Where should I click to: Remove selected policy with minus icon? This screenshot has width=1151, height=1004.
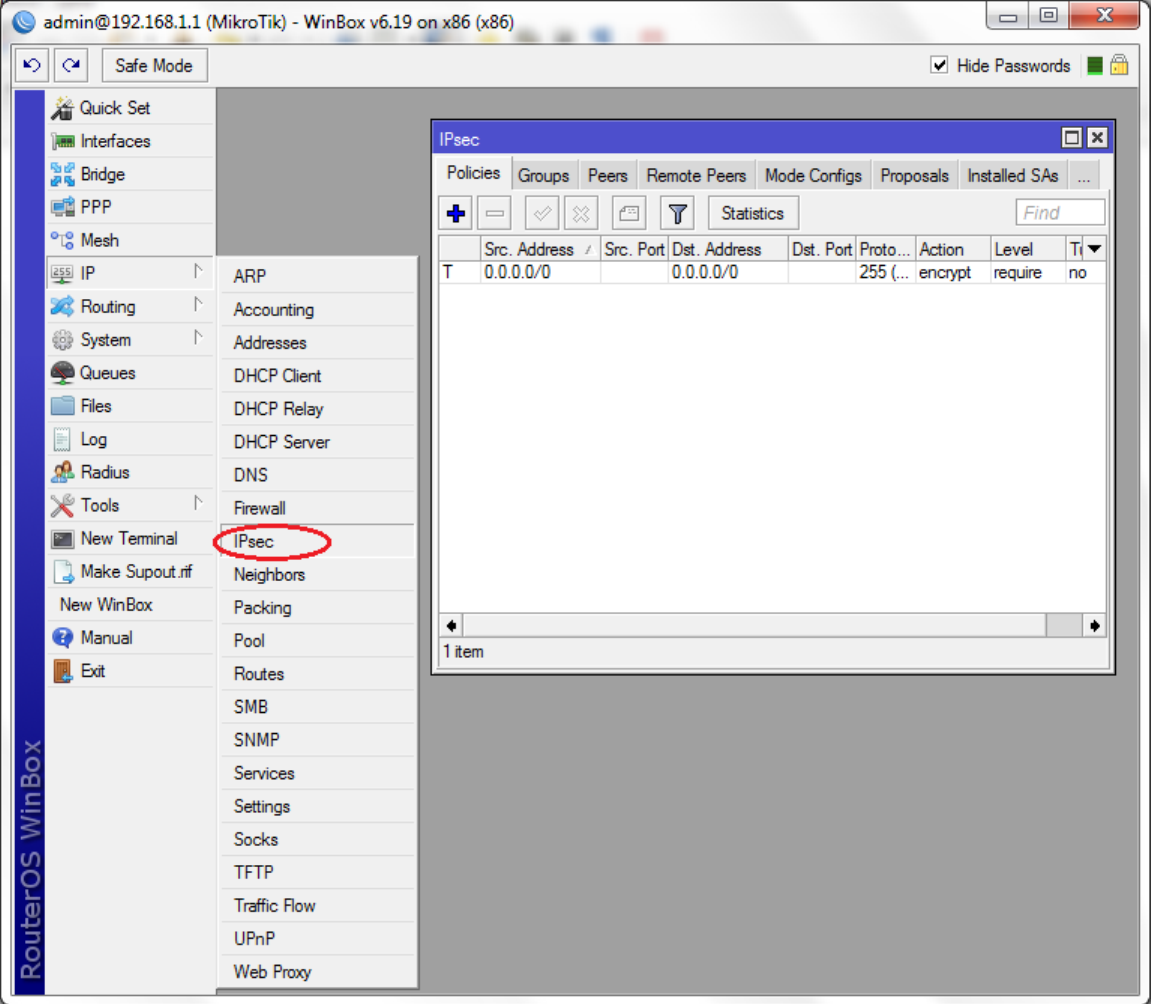point(495,214)
